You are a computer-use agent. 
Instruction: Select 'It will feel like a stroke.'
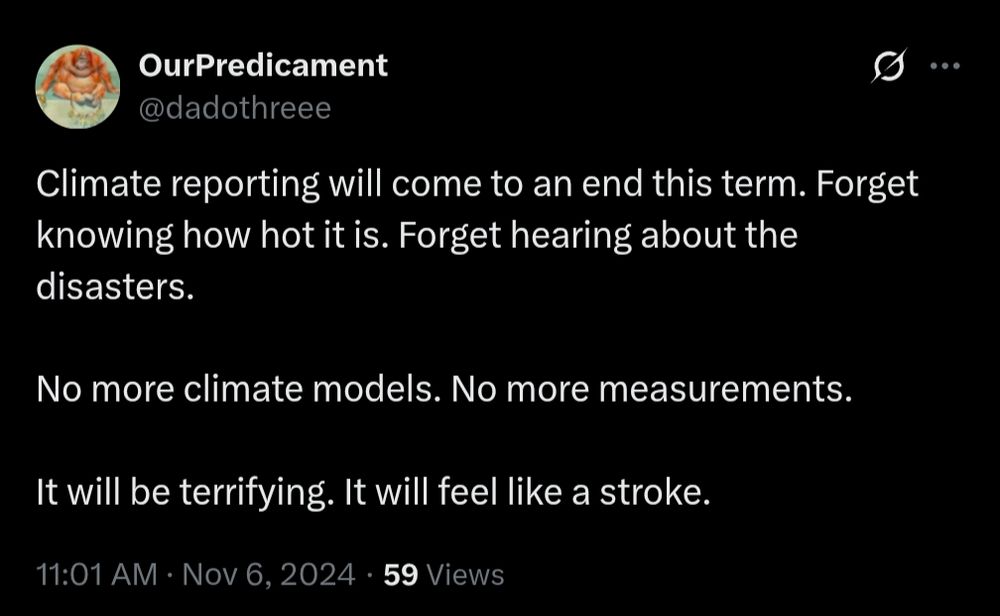(x=527, y=492)
